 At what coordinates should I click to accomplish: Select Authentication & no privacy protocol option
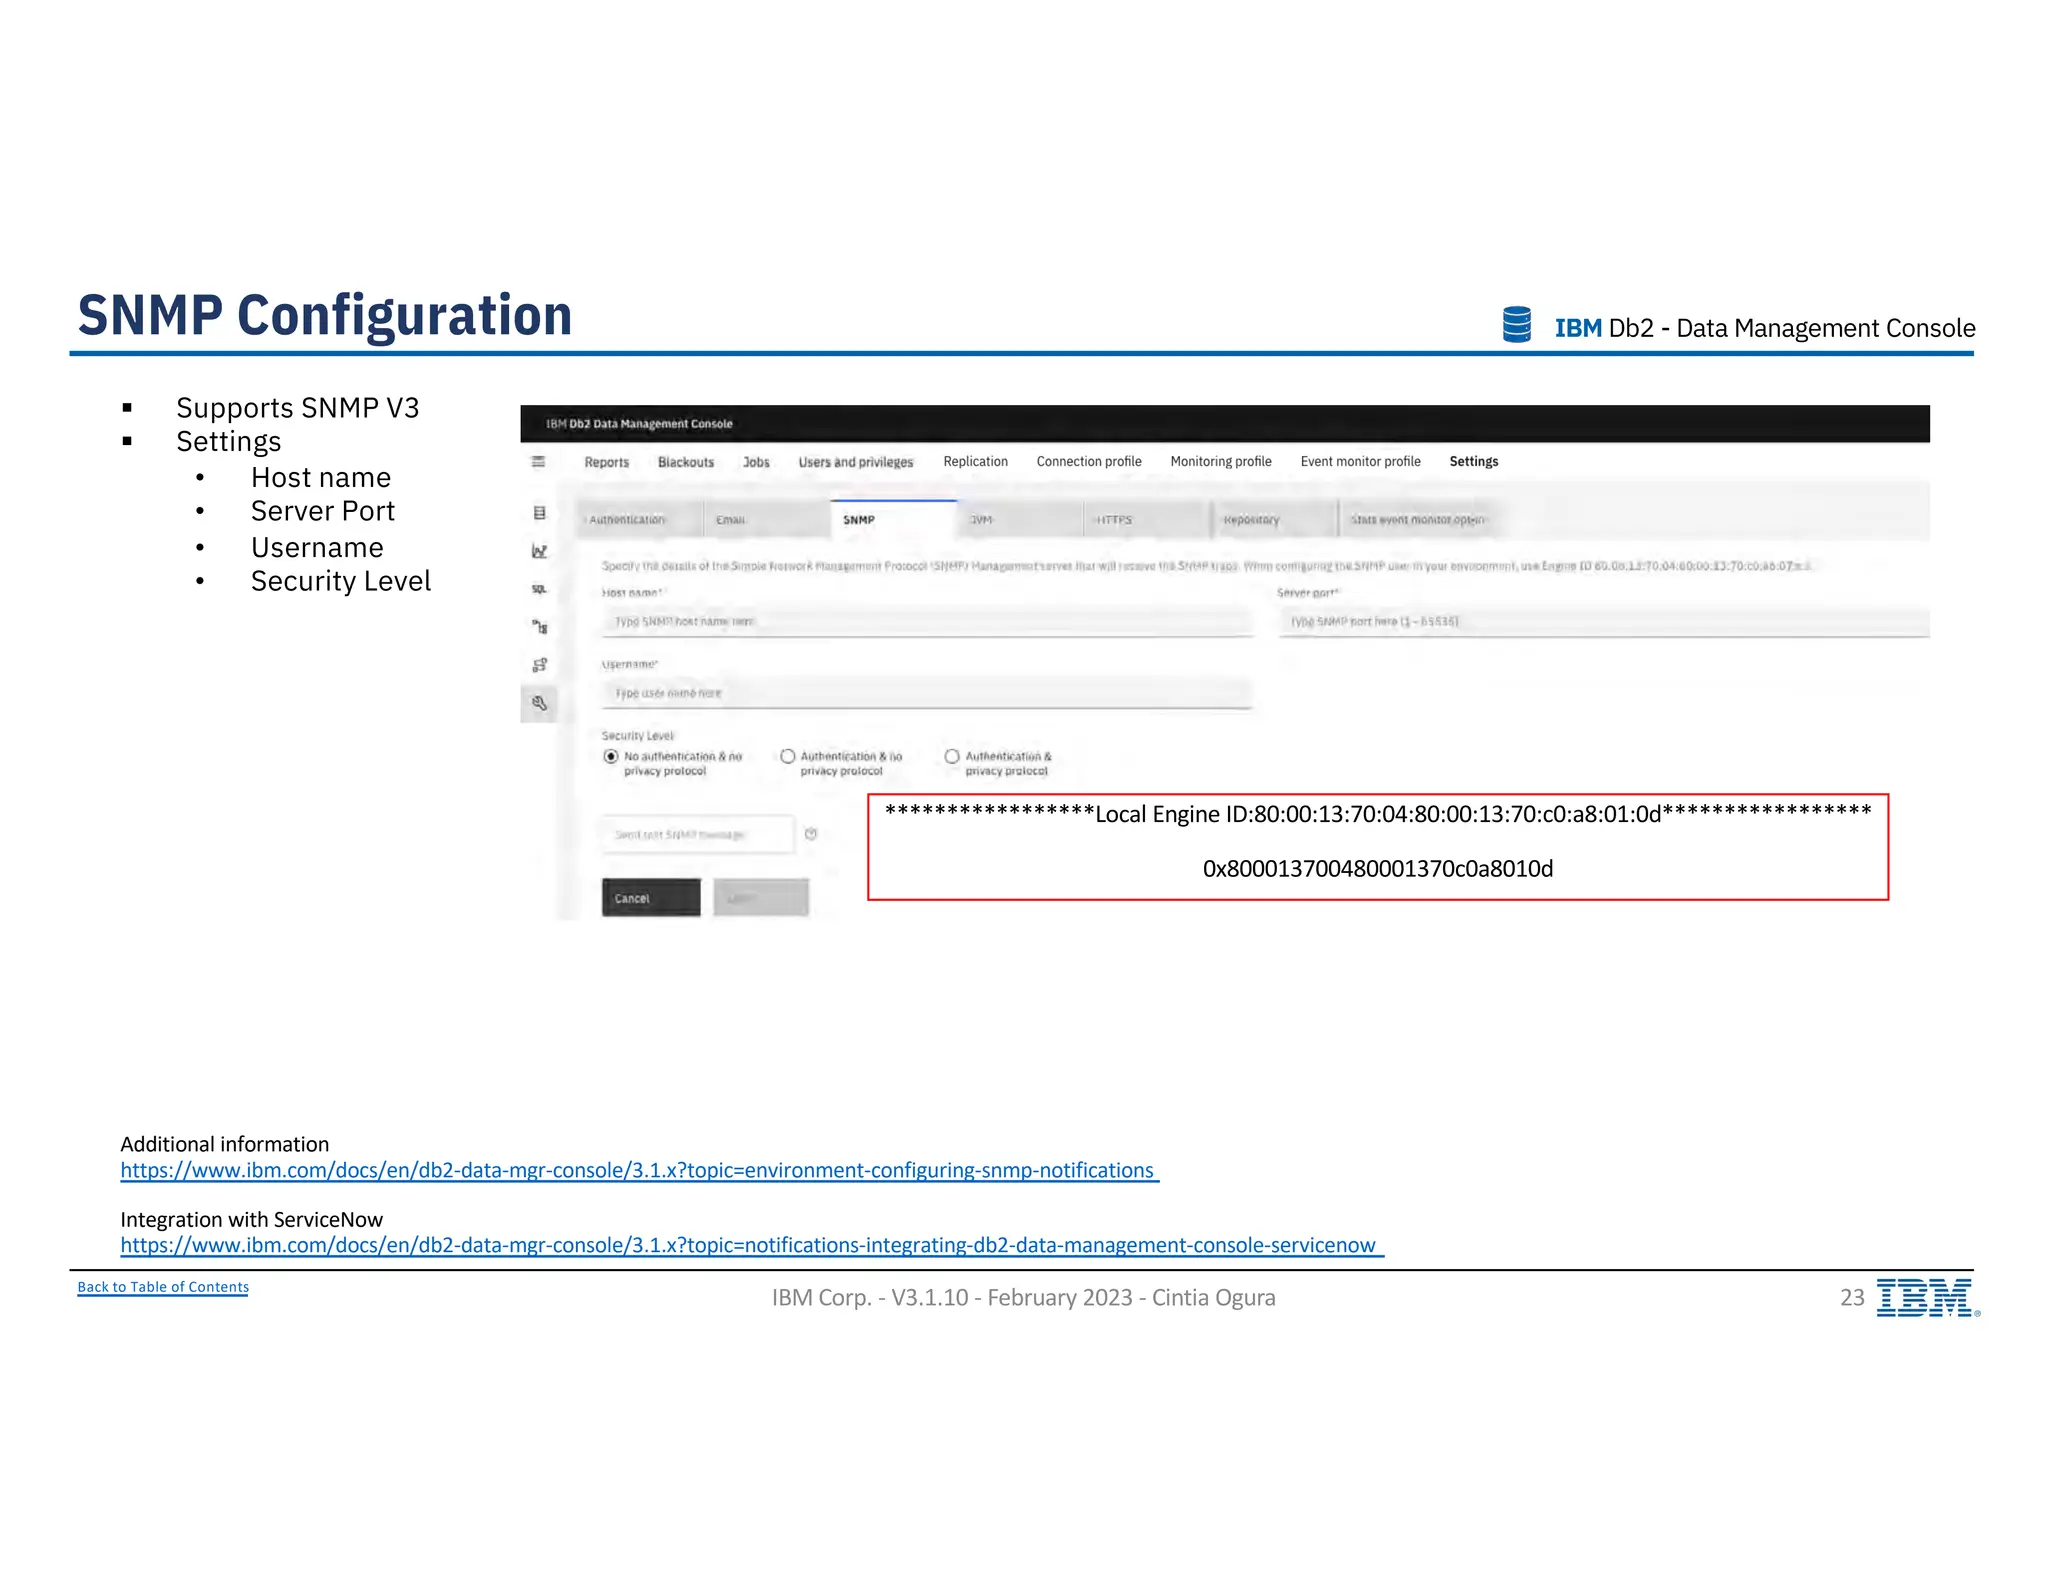788,756
